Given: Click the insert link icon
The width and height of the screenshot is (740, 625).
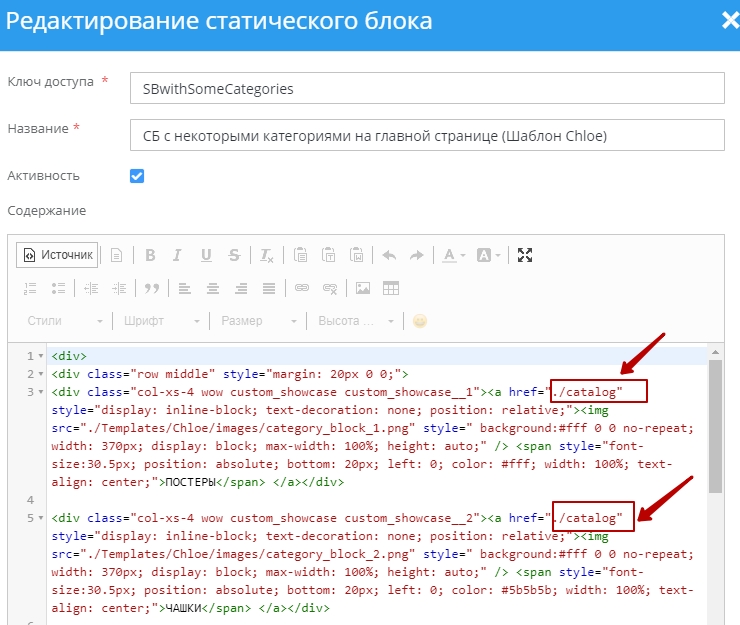Looking at the screenshot, I should coord(301,288).
